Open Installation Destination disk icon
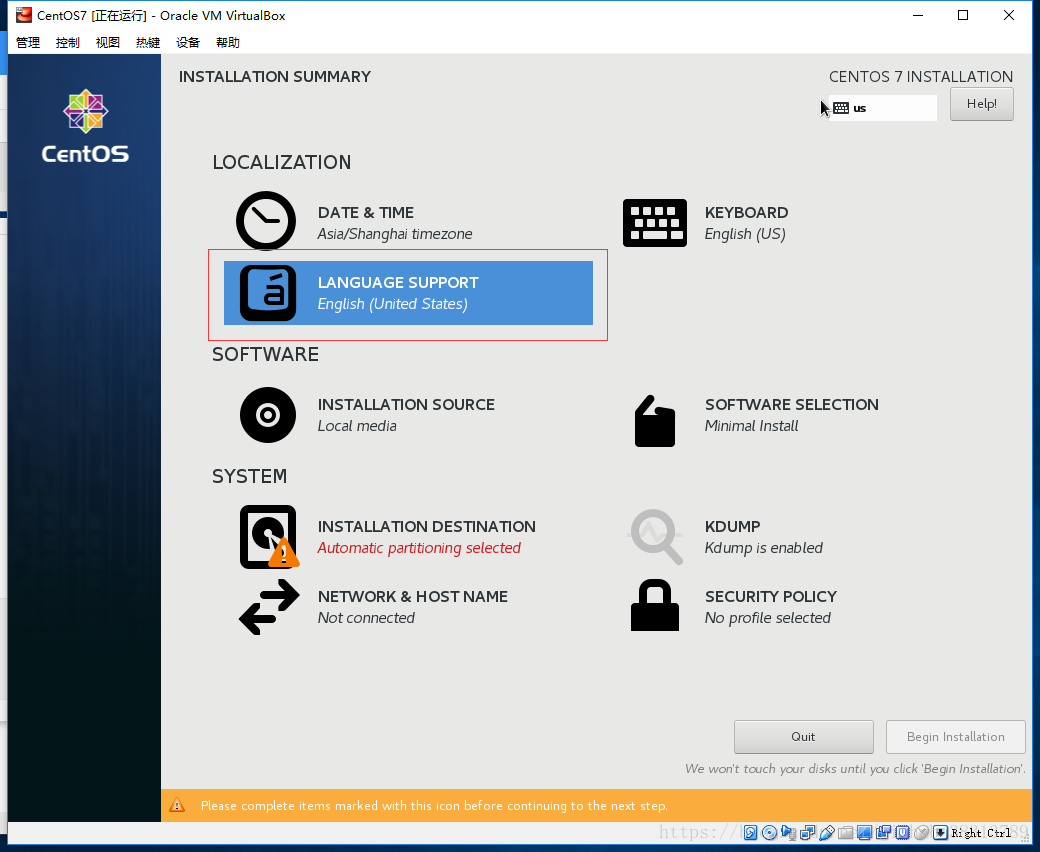Image resolution: width=1040 pixels, height=852 pixels. [x=269, y=537]
